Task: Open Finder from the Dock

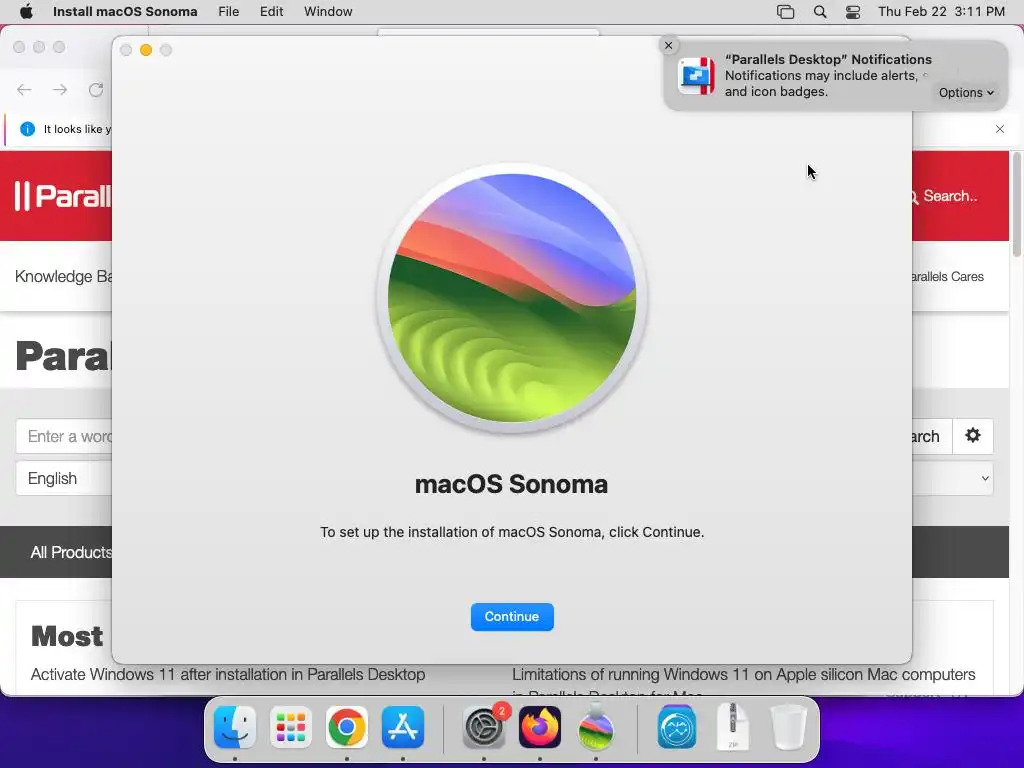Action: coord(235,727)
